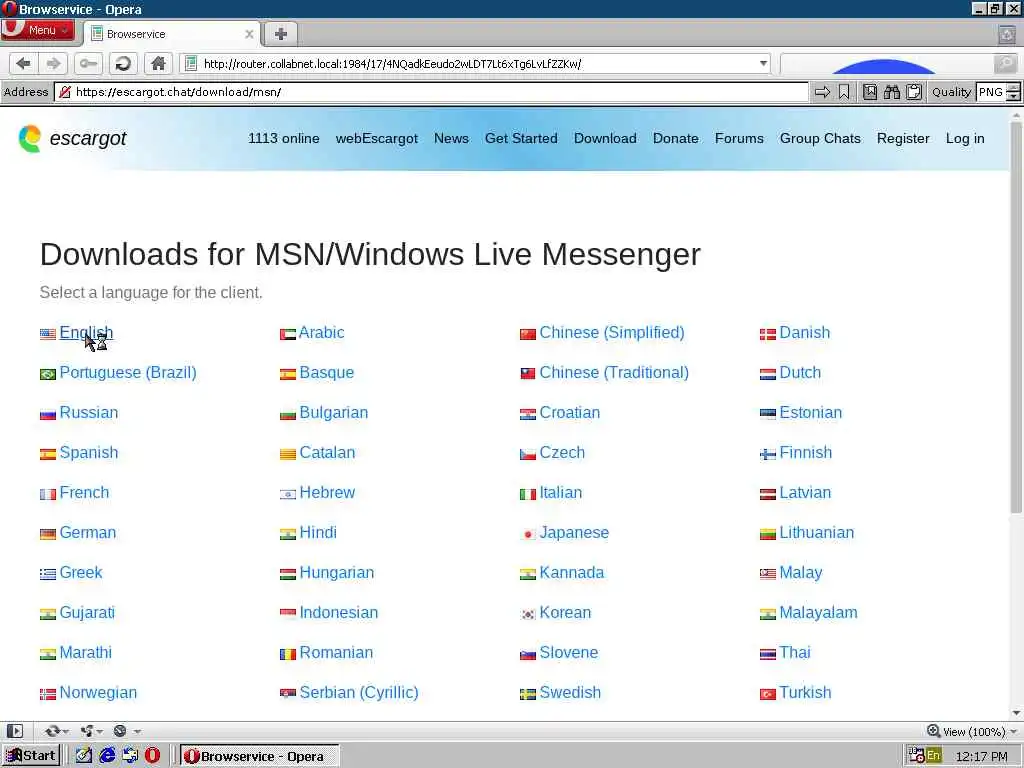Click the bookmark icon in Browservice bar
This screenshot has height=768, width=1024.
pyautogui.click(x=844, y=92)
